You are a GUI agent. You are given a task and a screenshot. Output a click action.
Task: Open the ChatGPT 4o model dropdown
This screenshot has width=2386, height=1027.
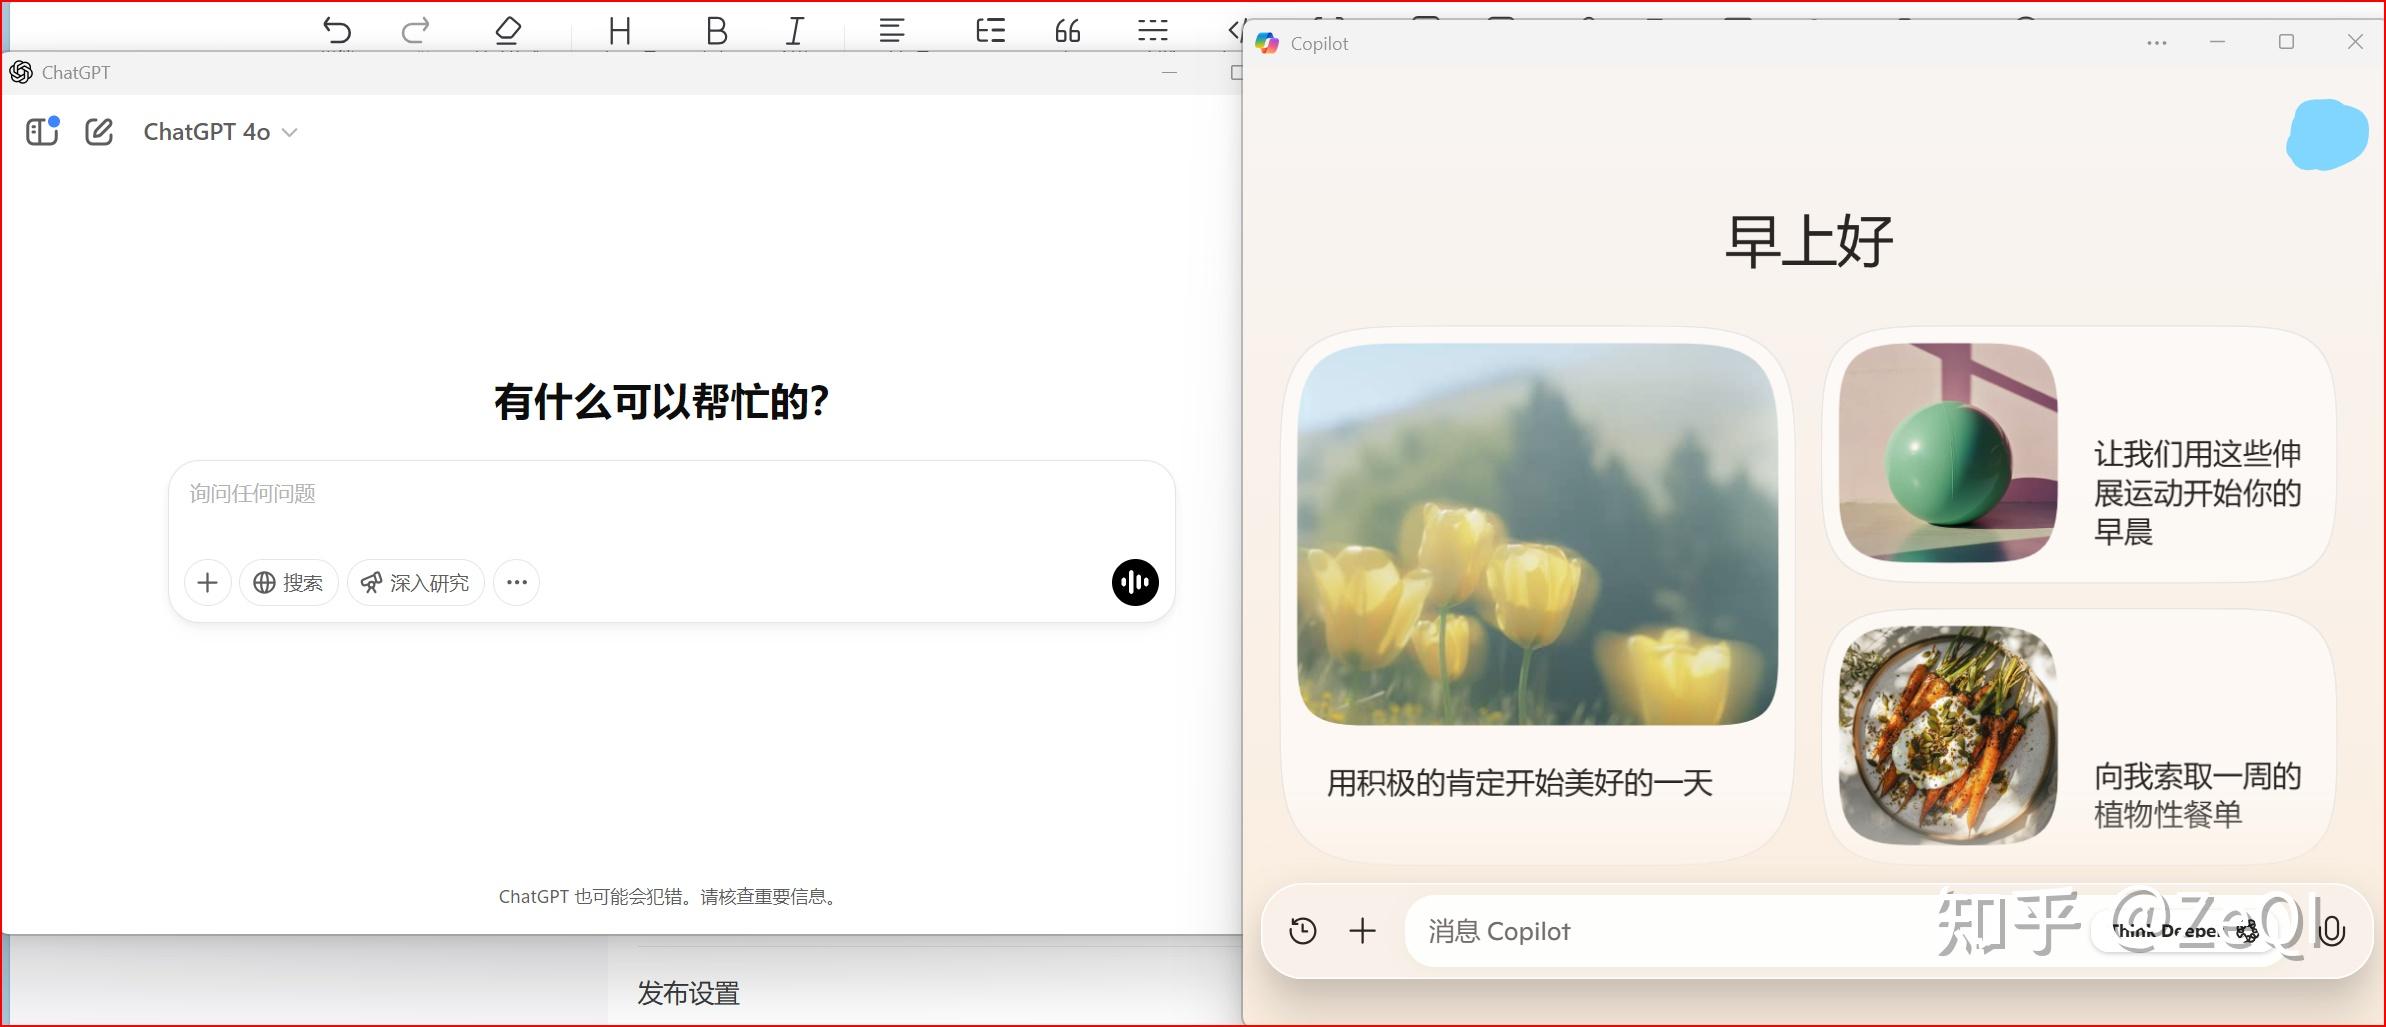220,131
